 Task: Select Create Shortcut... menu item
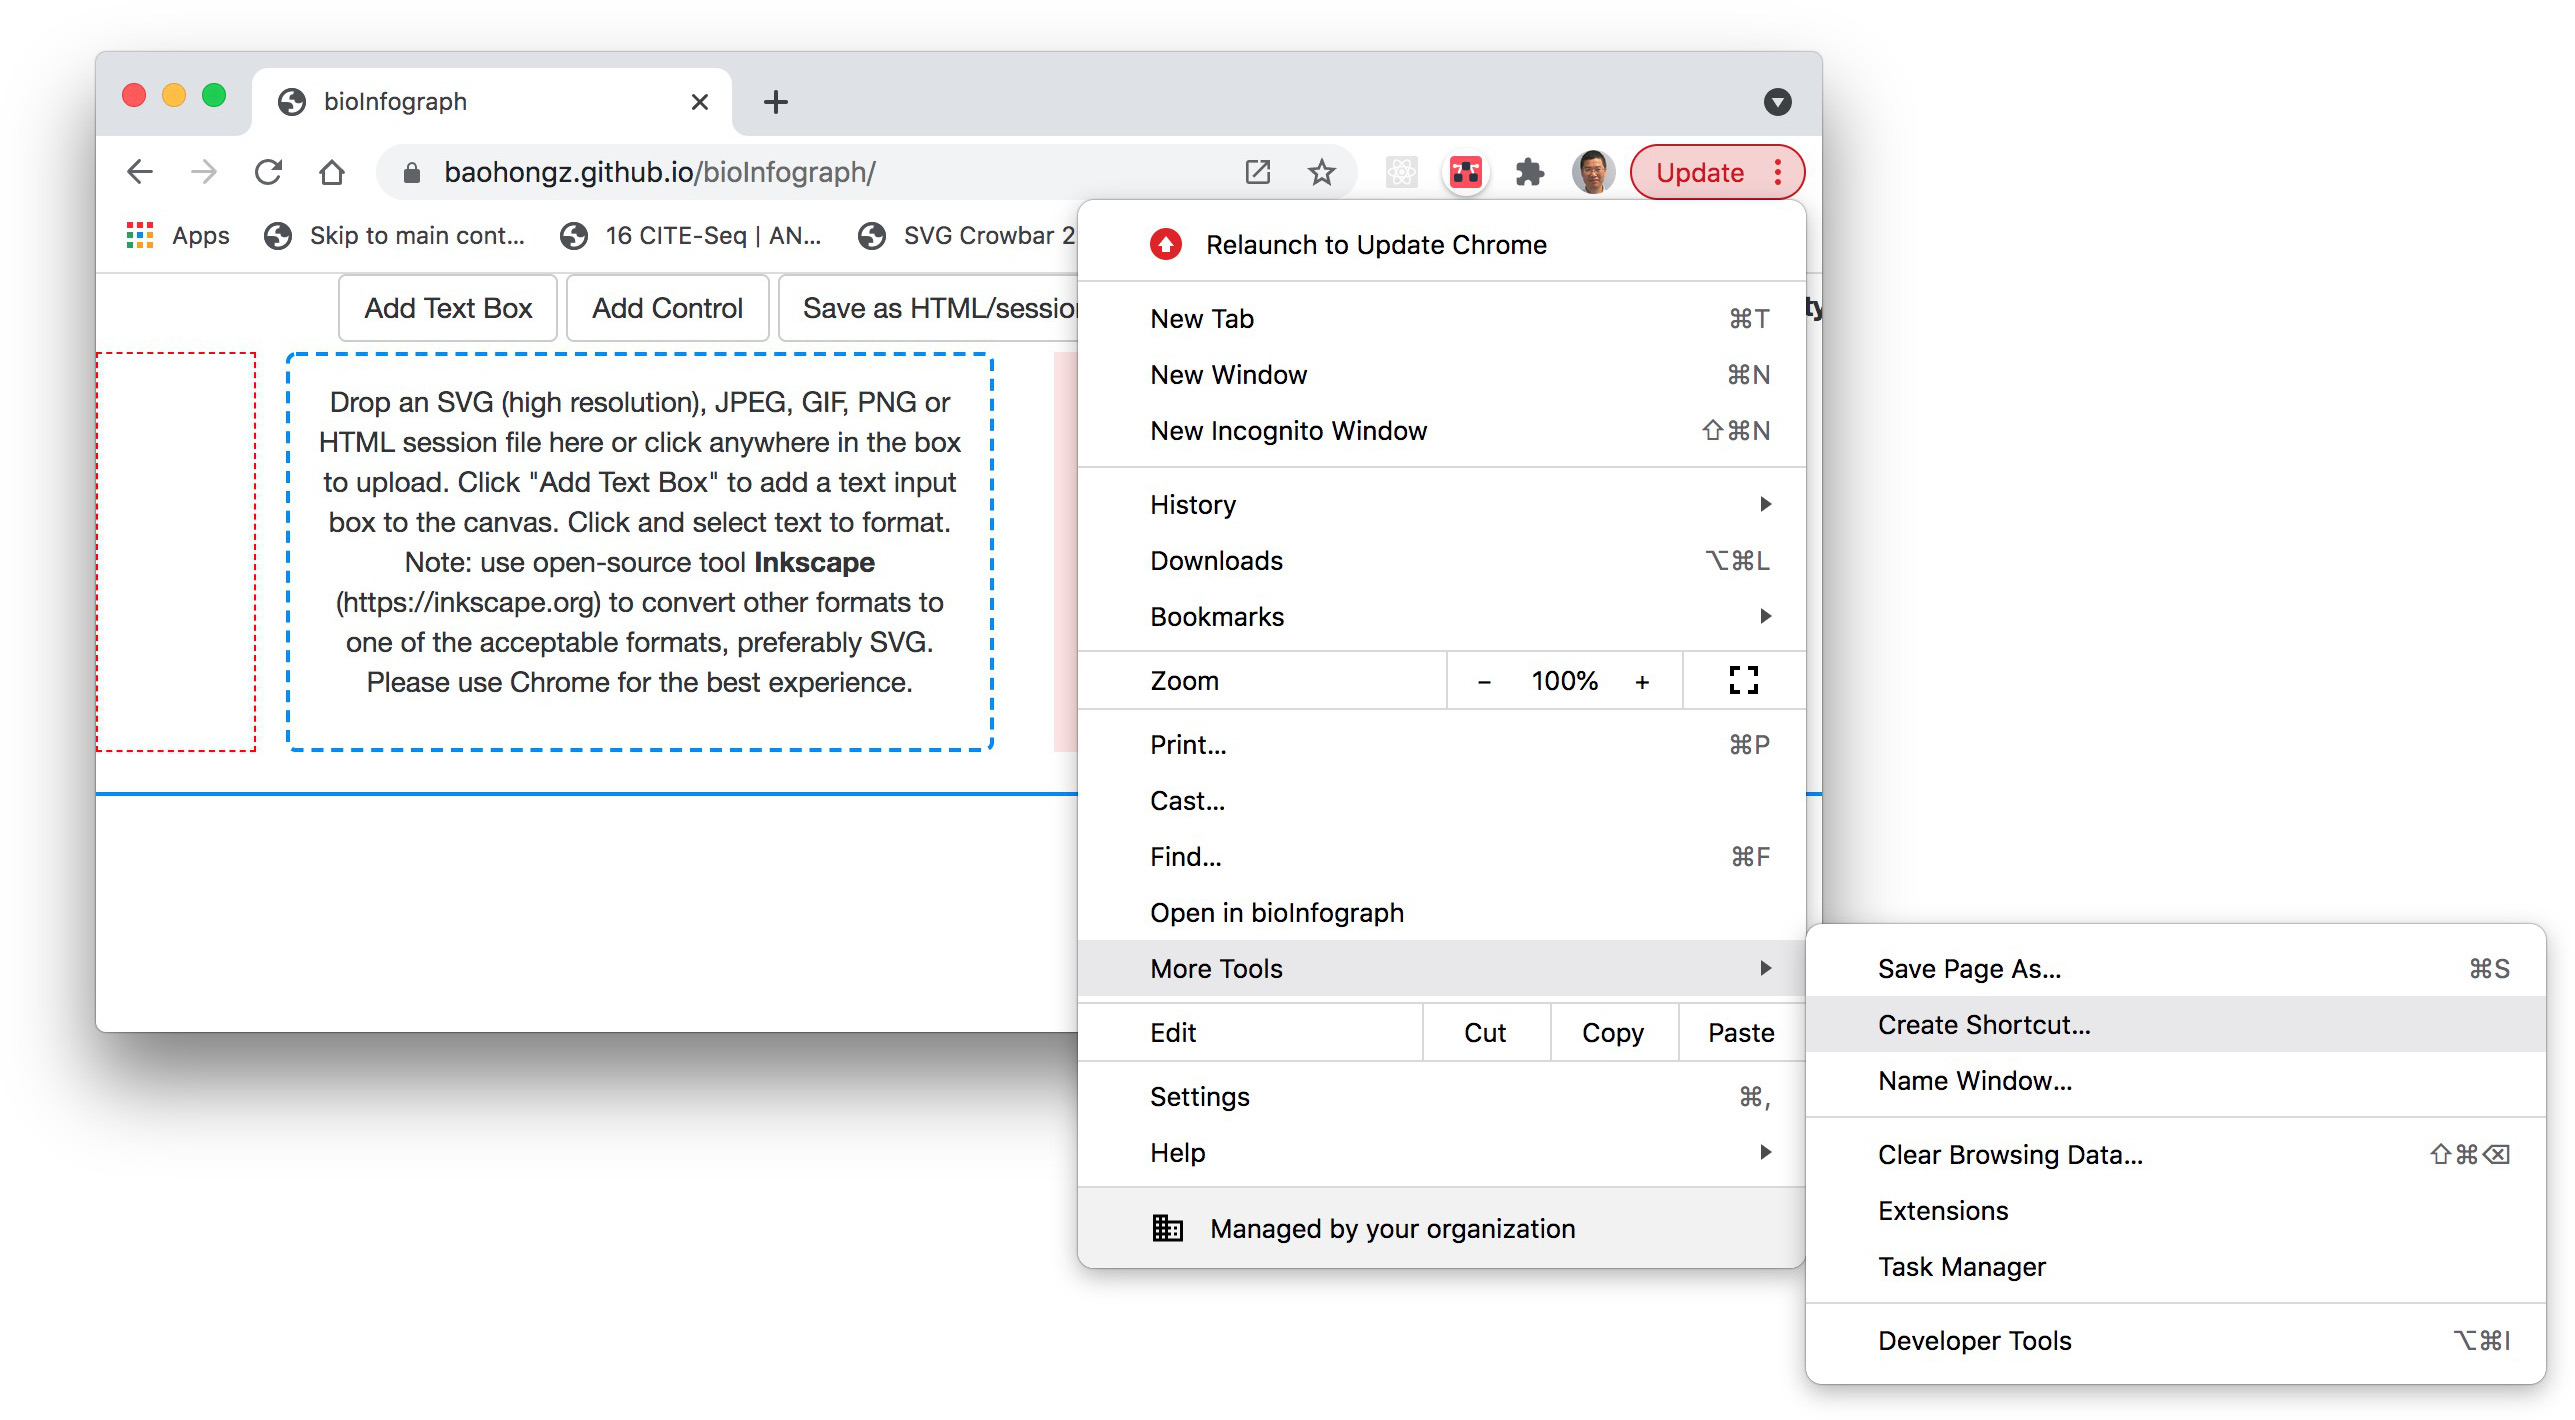coord(1984,1024)
